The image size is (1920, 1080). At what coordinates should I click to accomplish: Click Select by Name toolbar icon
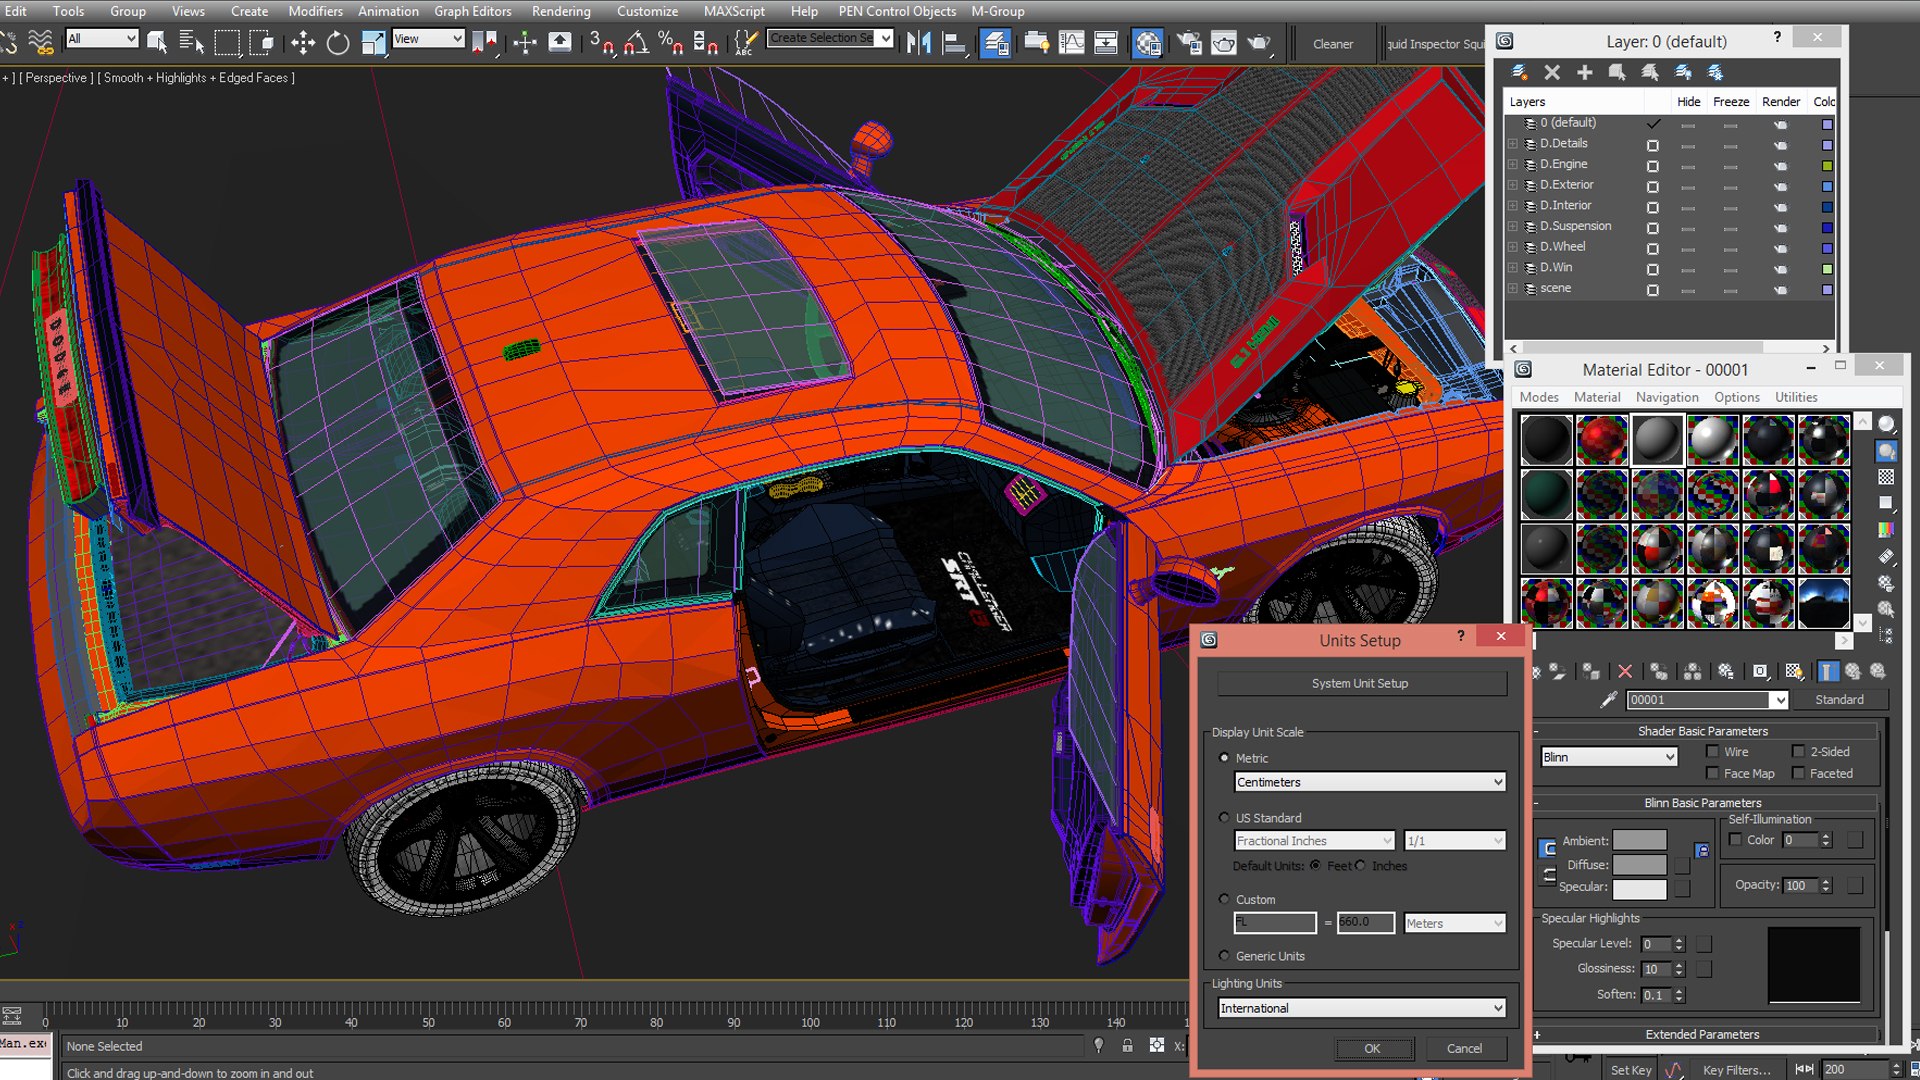tap(191, 43)
